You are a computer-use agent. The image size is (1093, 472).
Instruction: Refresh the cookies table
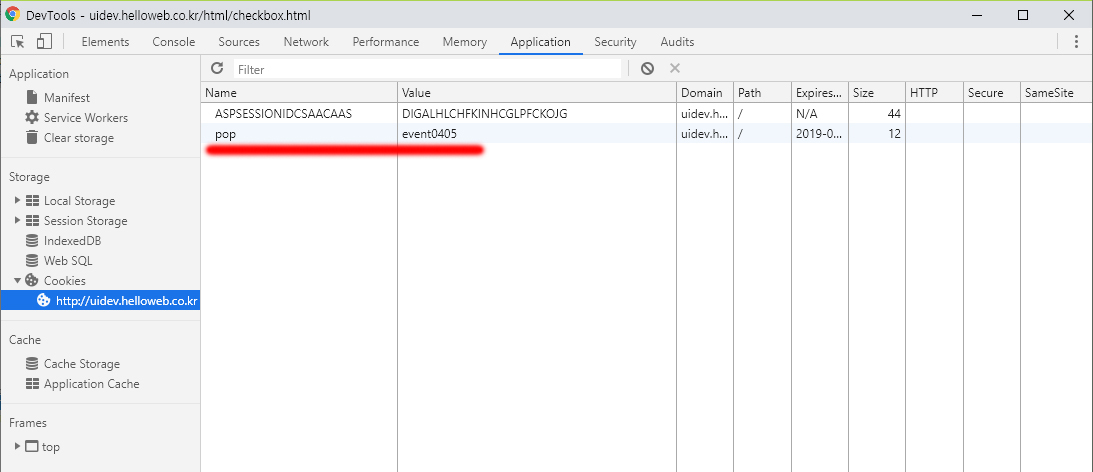[x=217, y=68]
